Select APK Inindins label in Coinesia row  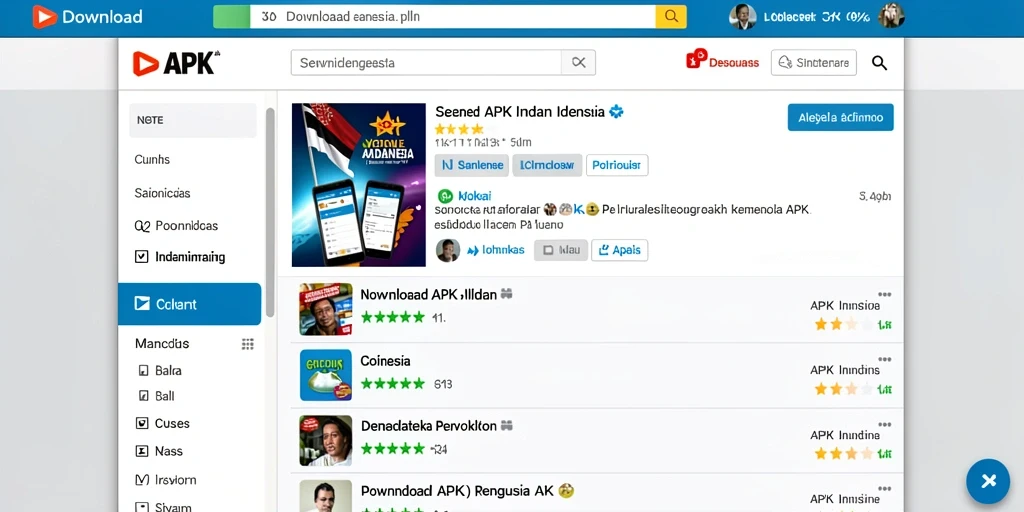click(844, 370)
